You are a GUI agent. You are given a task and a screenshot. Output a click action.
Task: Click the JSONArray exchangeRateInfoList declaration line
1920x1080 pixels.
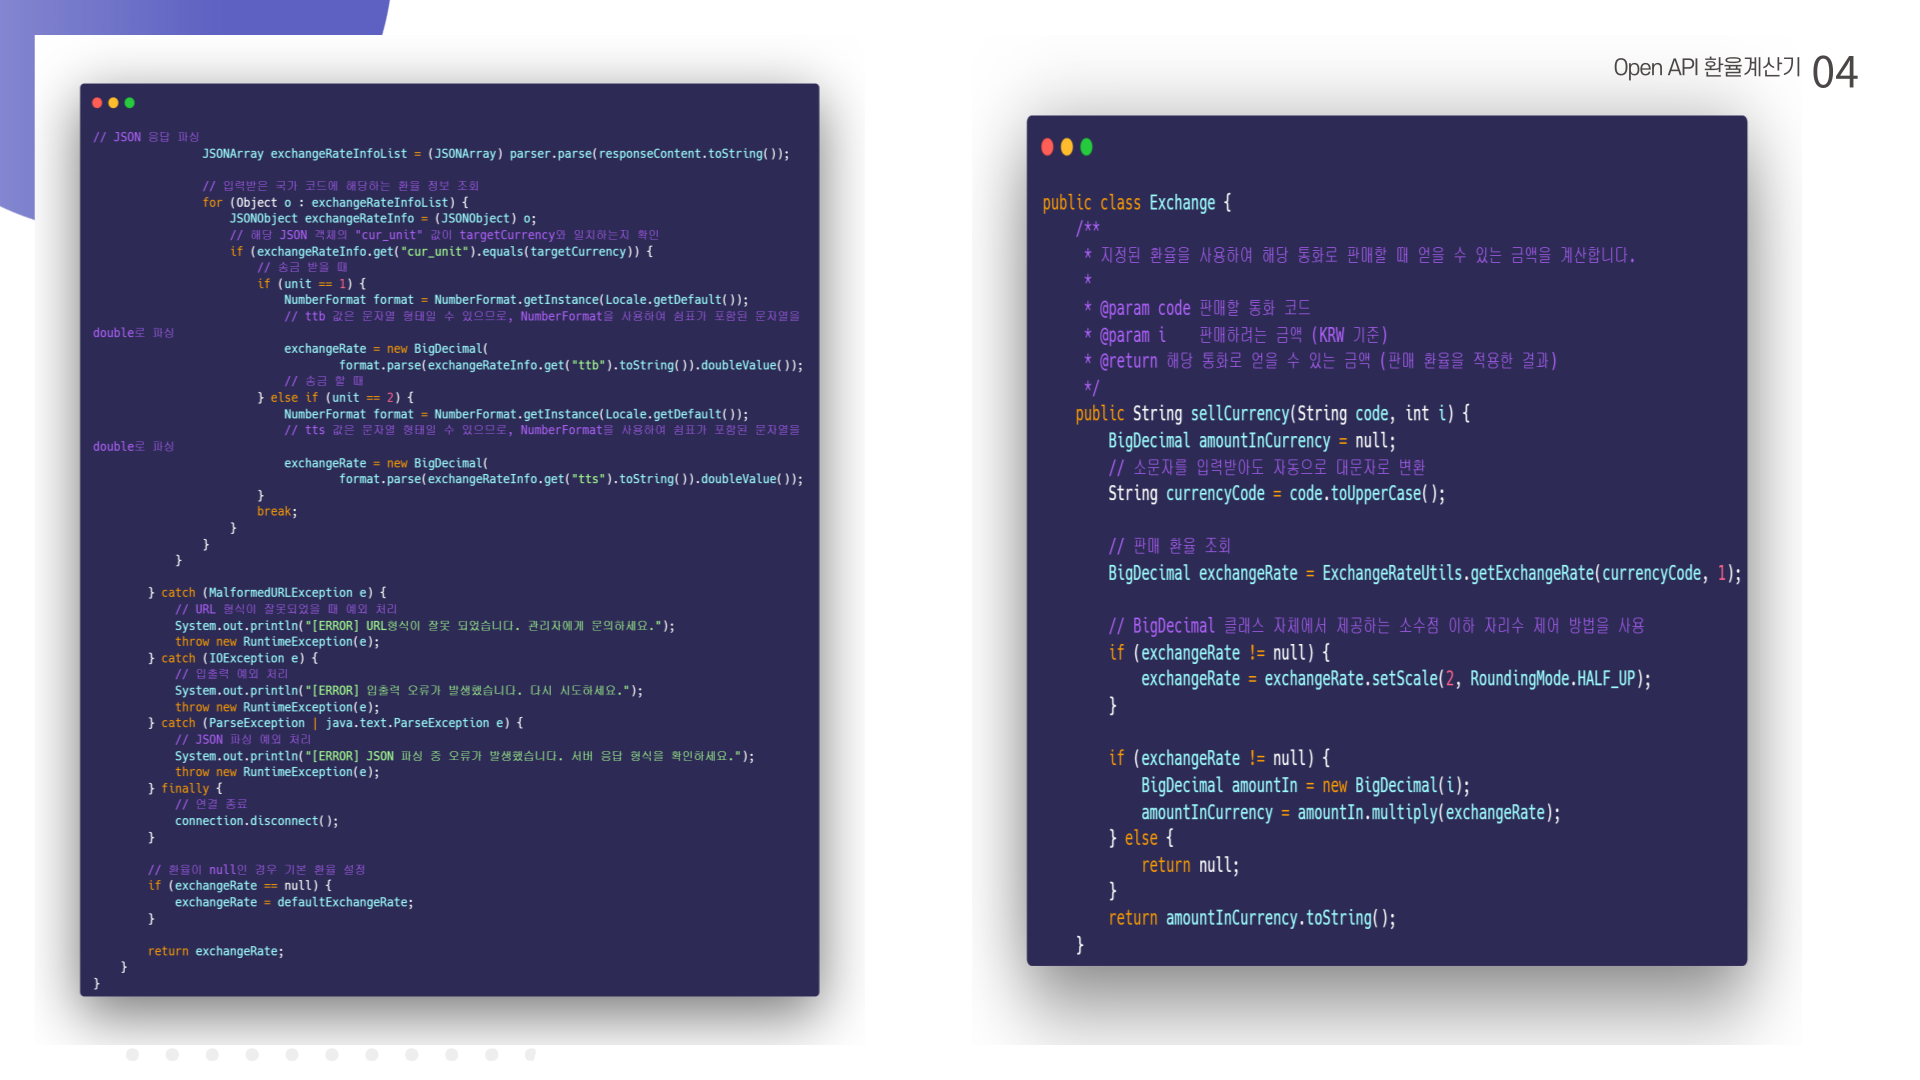[x=495, y=154]
